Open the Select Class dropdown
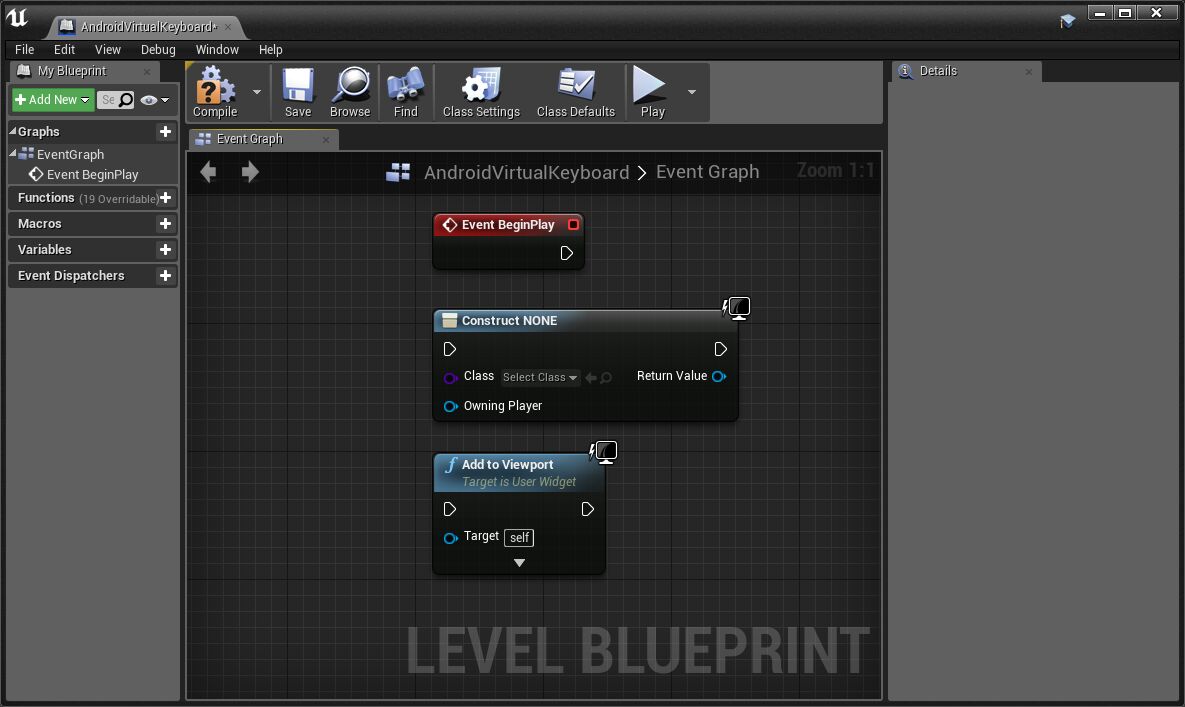The width and height of the screenshot is (1185, 707). [540, 377]
